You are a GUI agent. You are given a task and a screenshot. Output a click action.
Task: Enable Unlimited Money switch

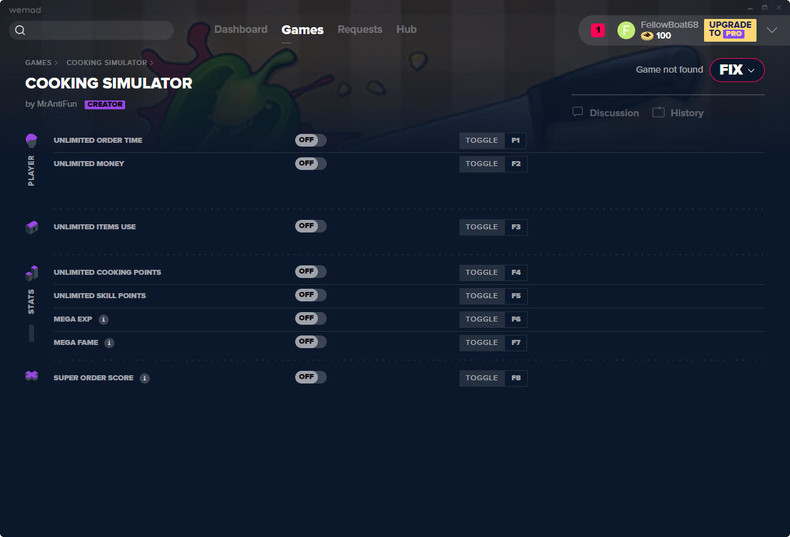point(310,163)
